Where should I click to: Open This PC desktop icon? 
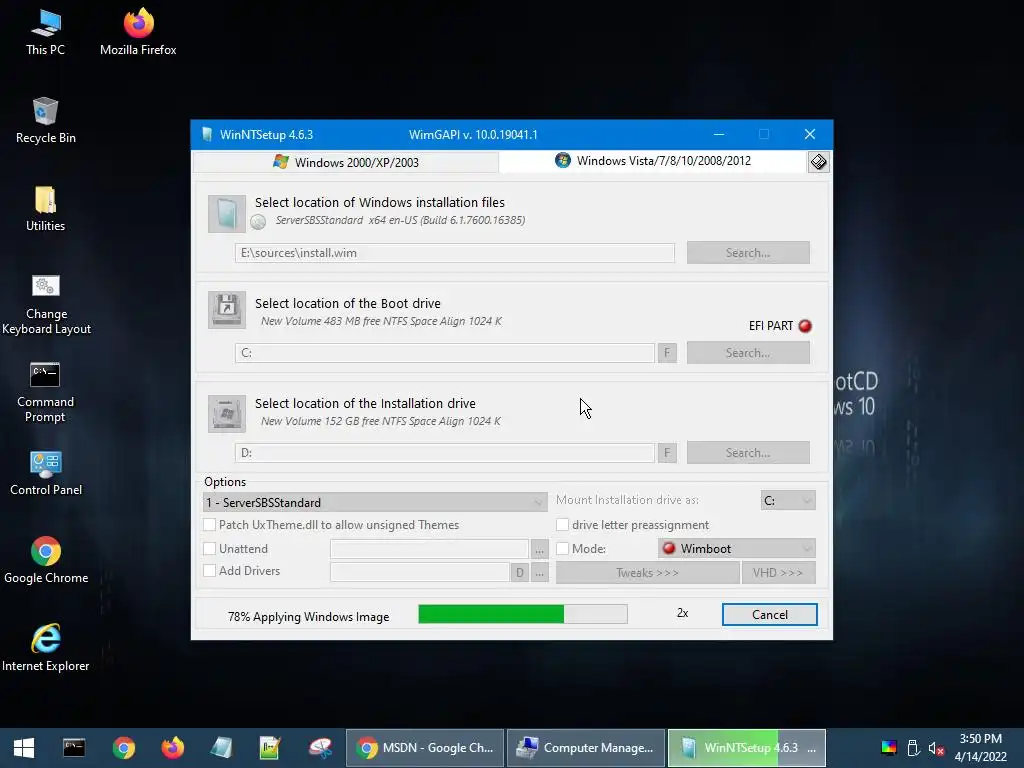[45, 32]
